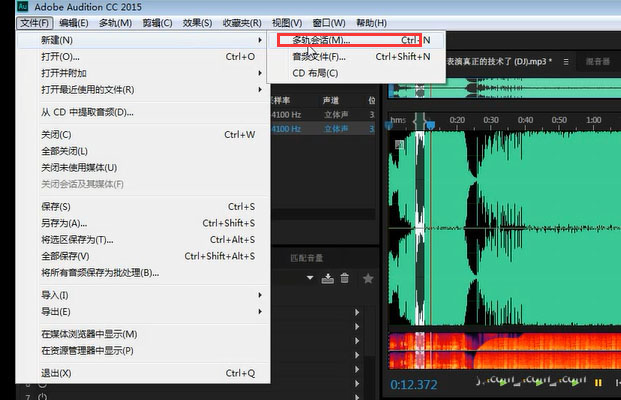Open the 文件(F) menu
Viewport: 621px width, 400px height.
[x=34, y=23]
